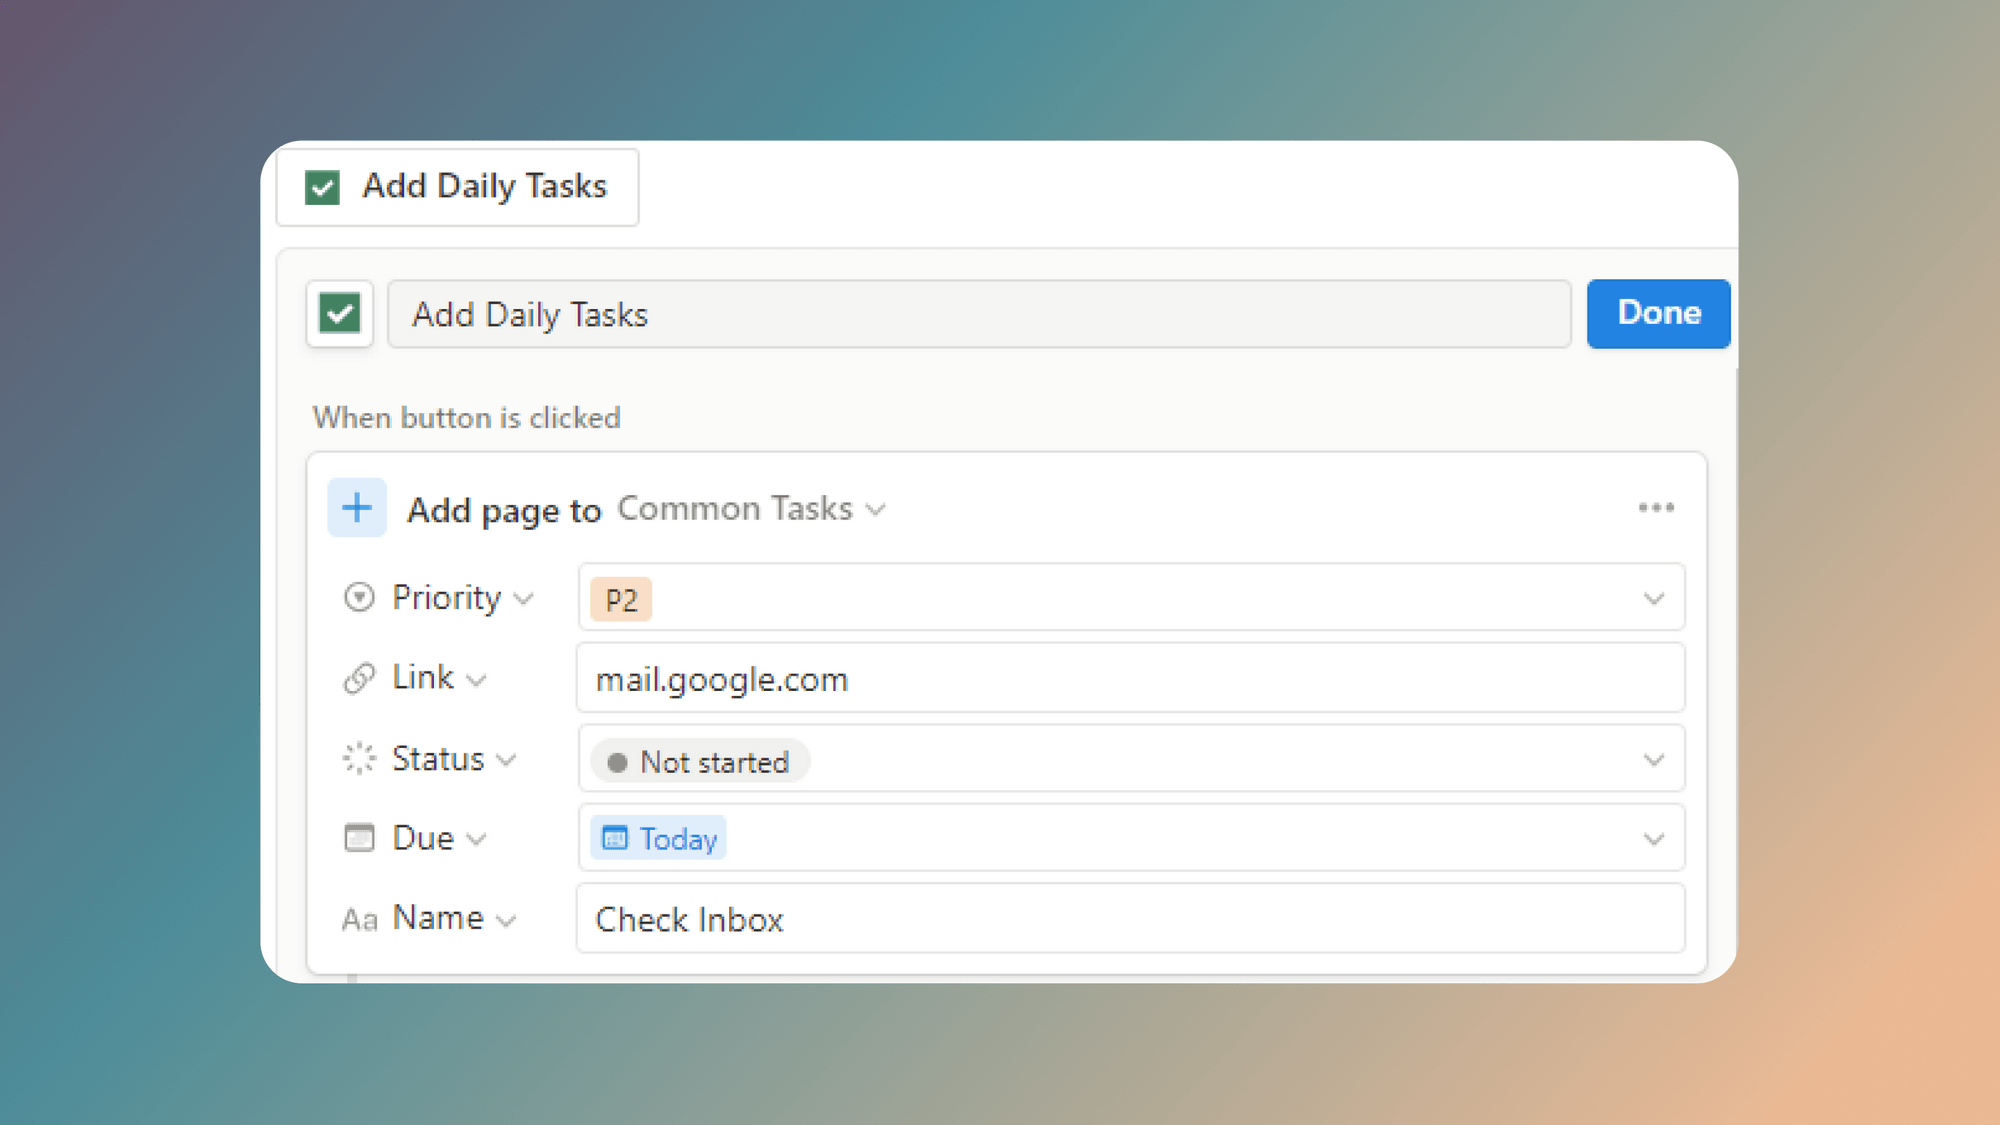This screenshot has height=1125, width=2000.
Task: Select the Not started status tag
Action: click(698, 761)
